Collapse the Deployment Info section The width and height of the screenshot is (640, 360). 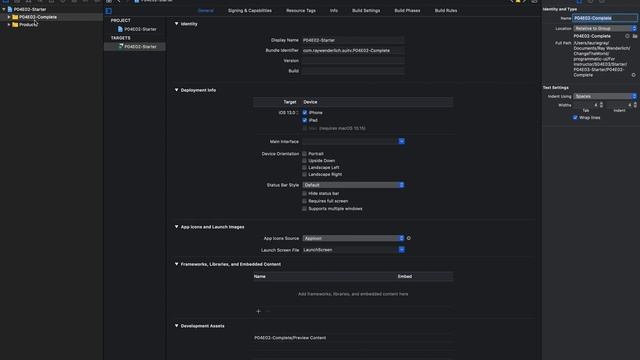pos(176,90)
